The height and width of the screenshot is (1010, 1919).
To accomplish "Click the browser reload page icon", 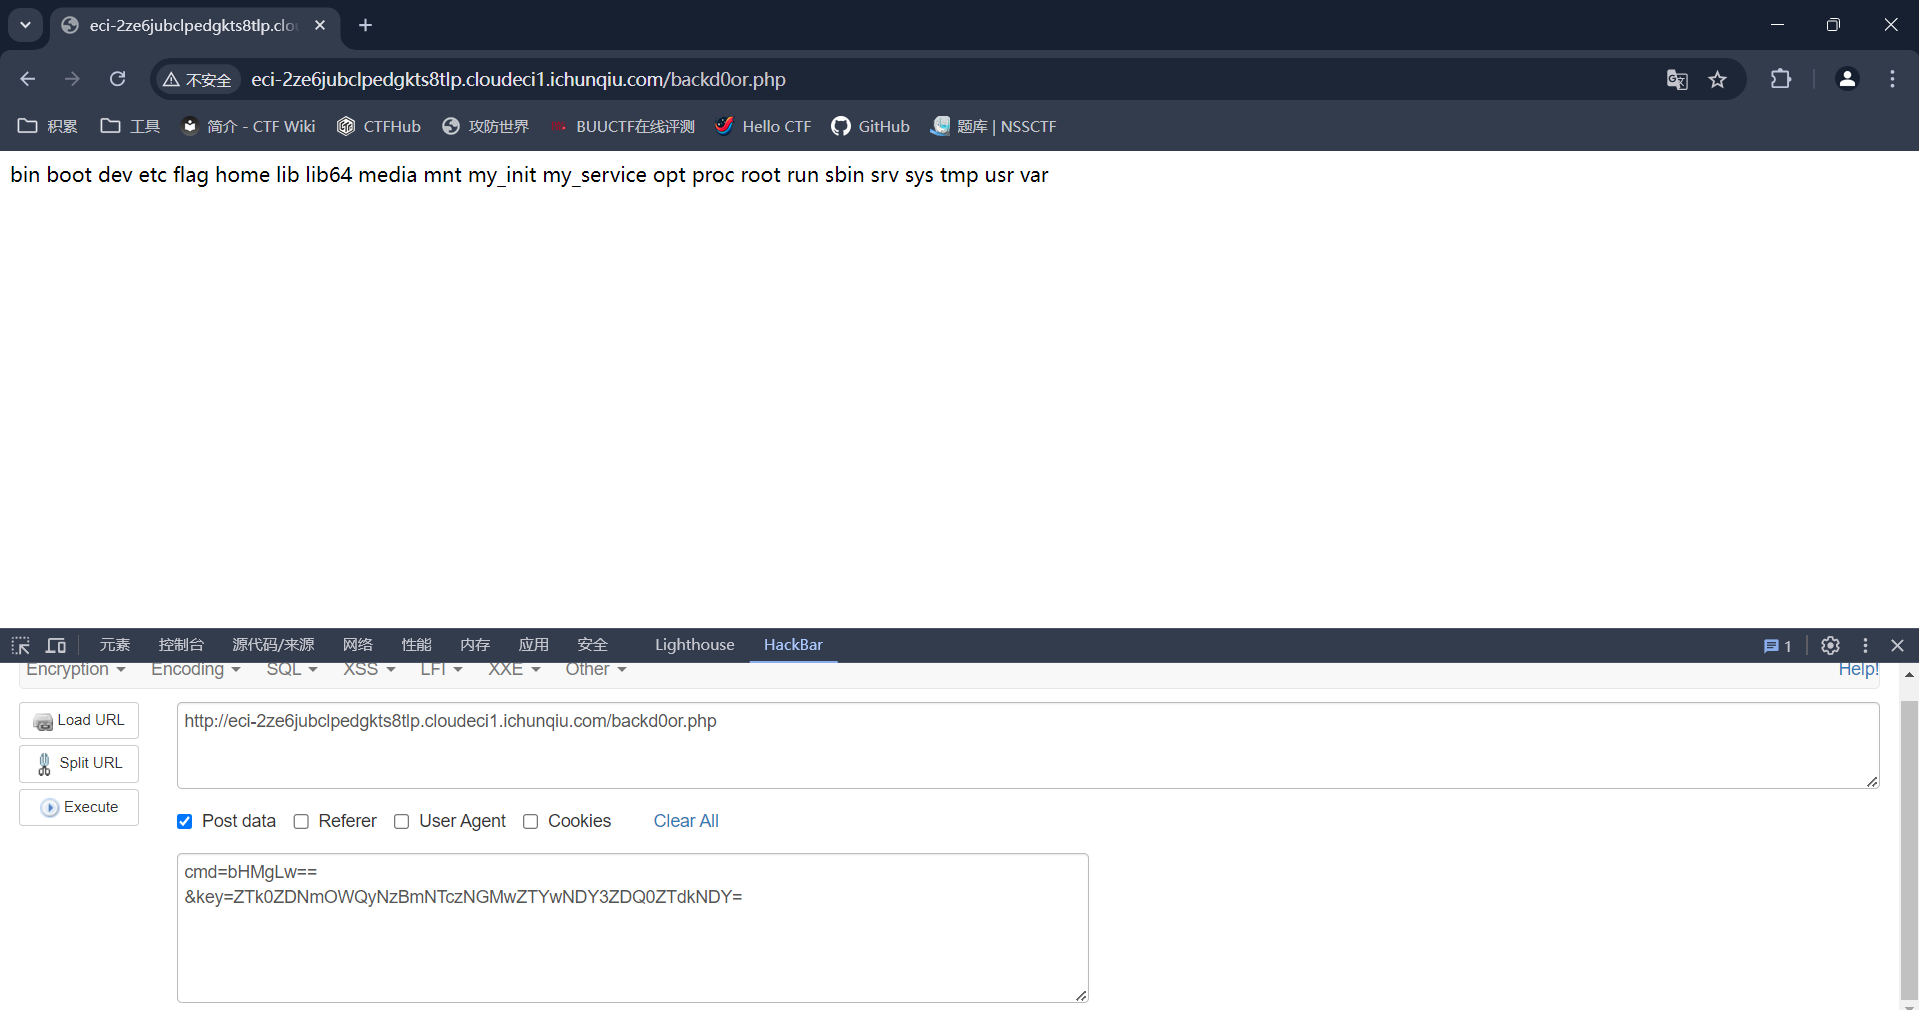I will [118, 79].
